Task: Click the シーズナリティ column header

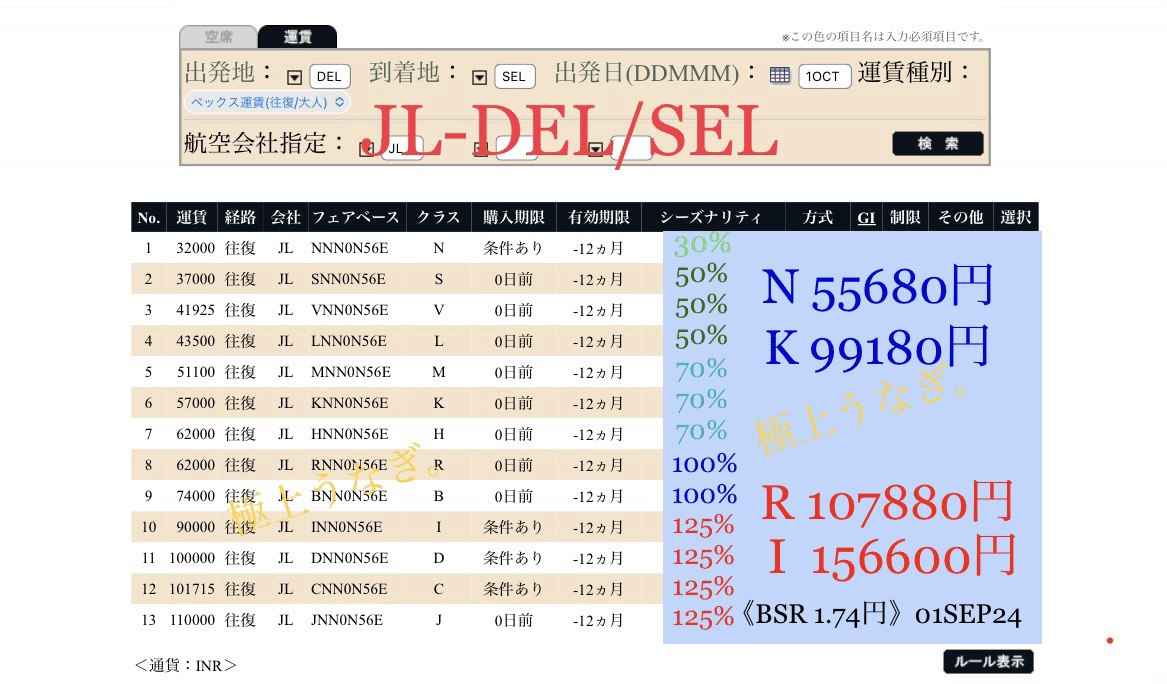Action: (x=712, y=217)
